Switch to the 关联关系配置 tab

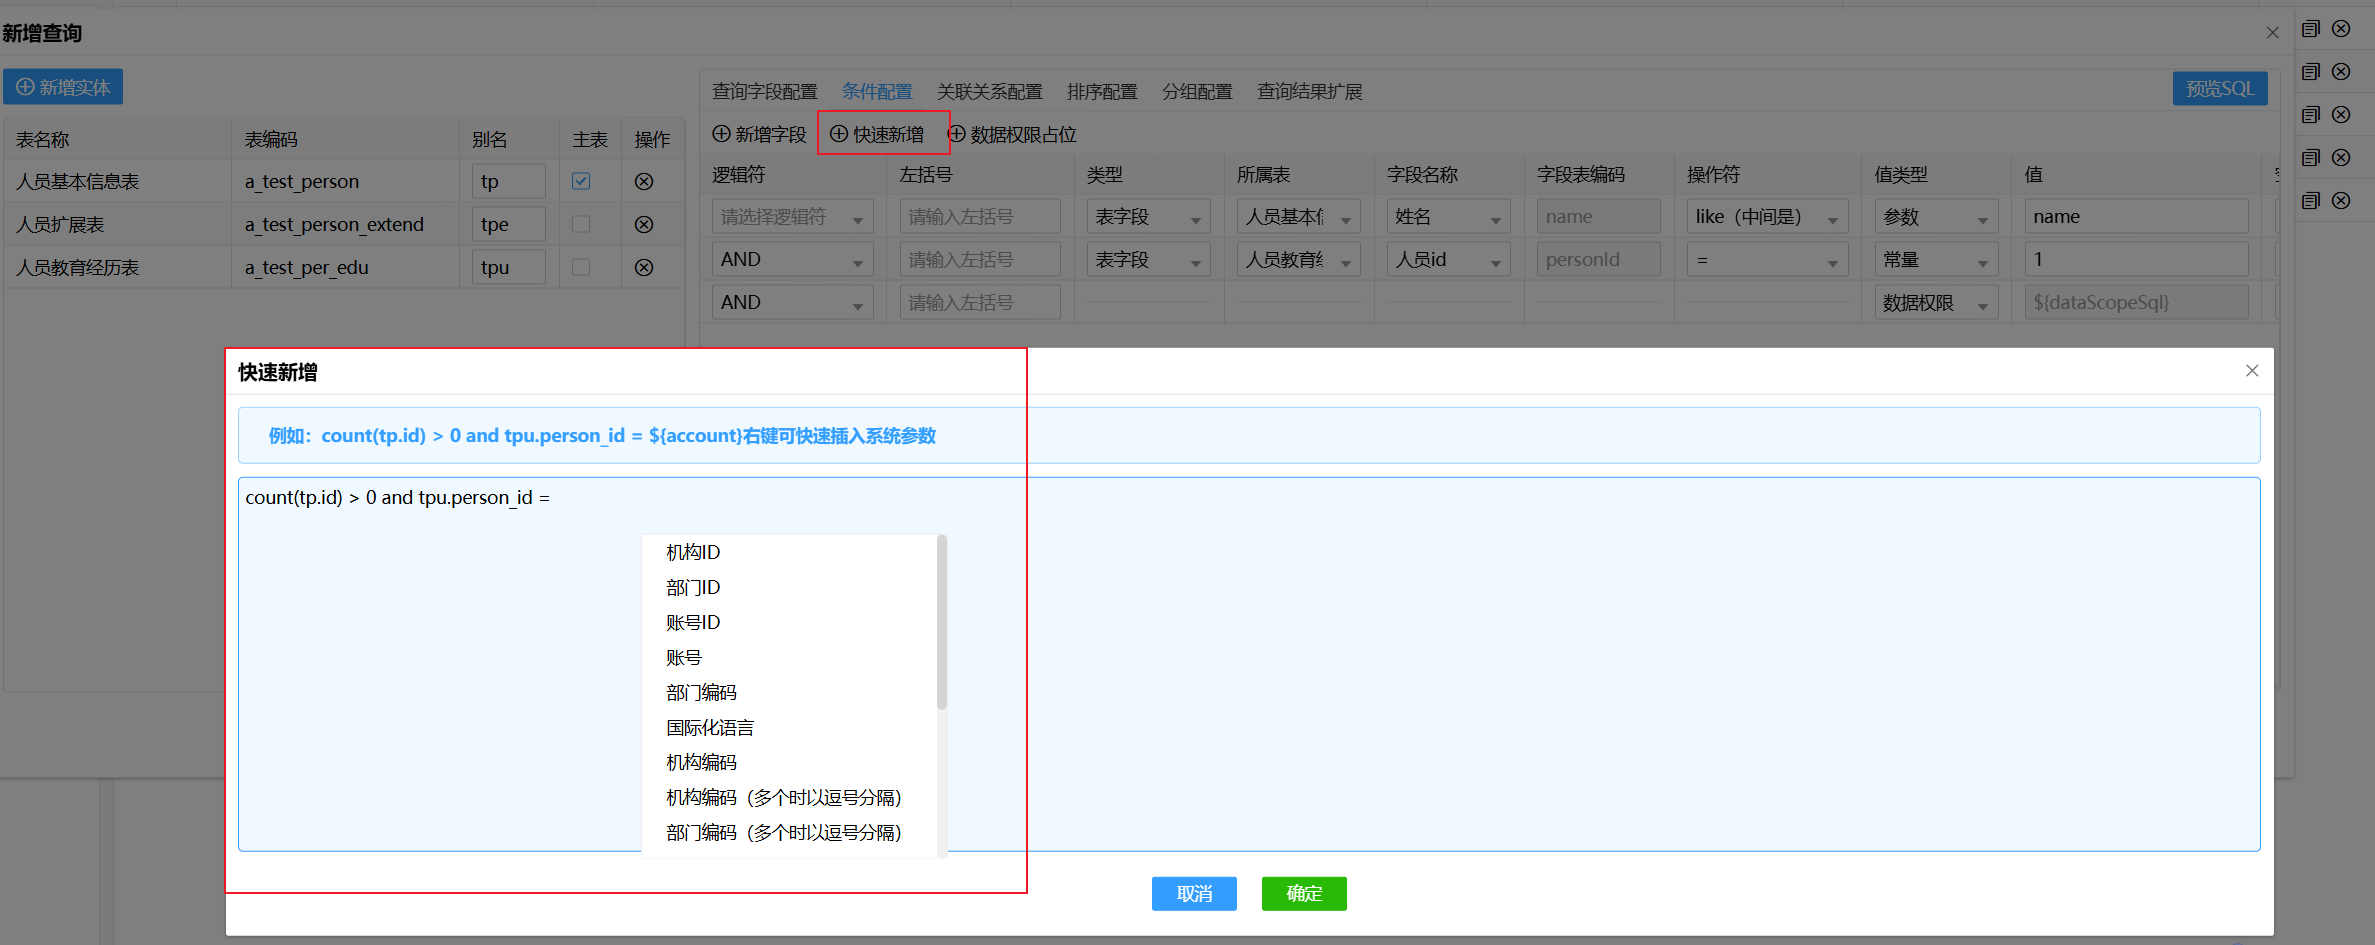[989, 92]
